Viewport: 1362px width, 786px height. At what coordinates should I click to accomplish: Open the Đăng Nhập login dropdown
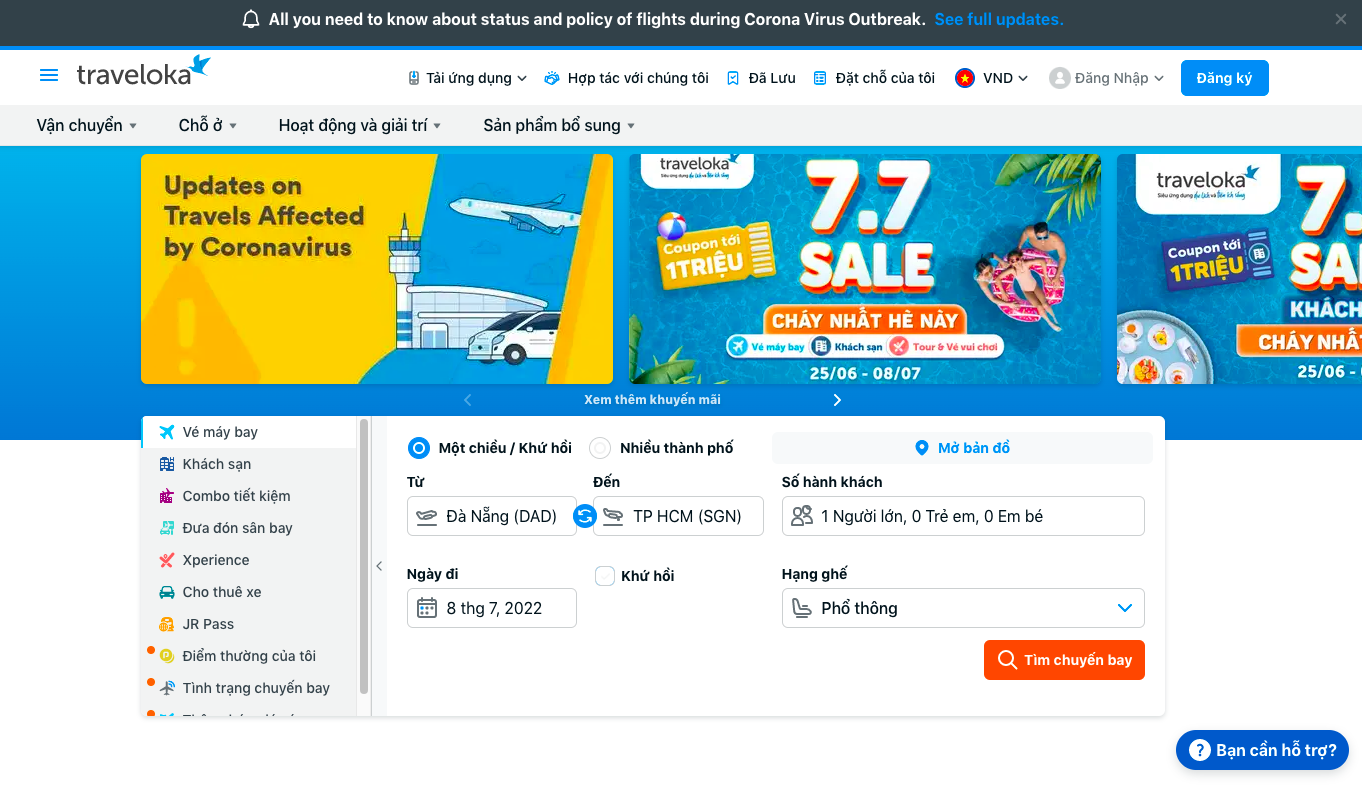click(x=1107, y=78)
